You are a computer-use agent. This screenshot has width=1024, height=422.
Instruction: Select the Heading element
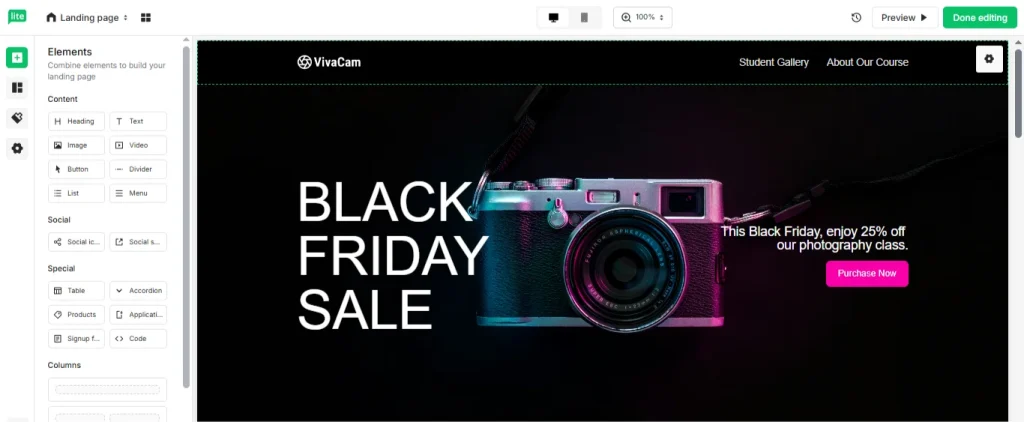pyautogui.click(x=76, y=122)
